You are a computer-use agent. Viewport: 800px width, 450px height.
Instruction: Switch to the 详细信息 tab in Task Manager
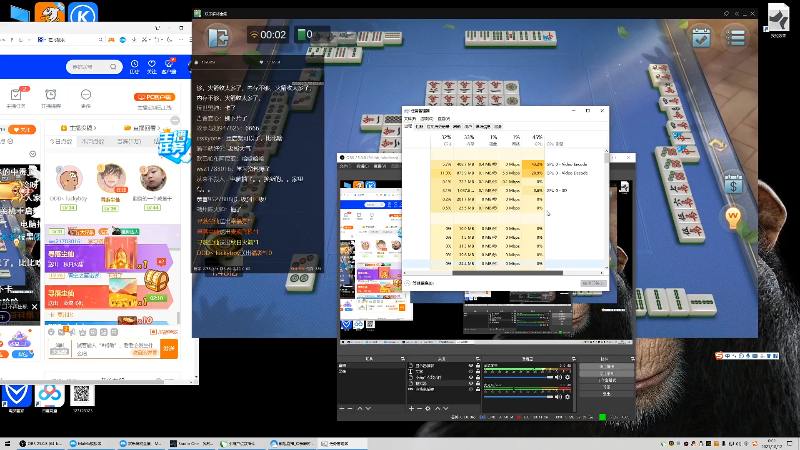pos(483,127)
